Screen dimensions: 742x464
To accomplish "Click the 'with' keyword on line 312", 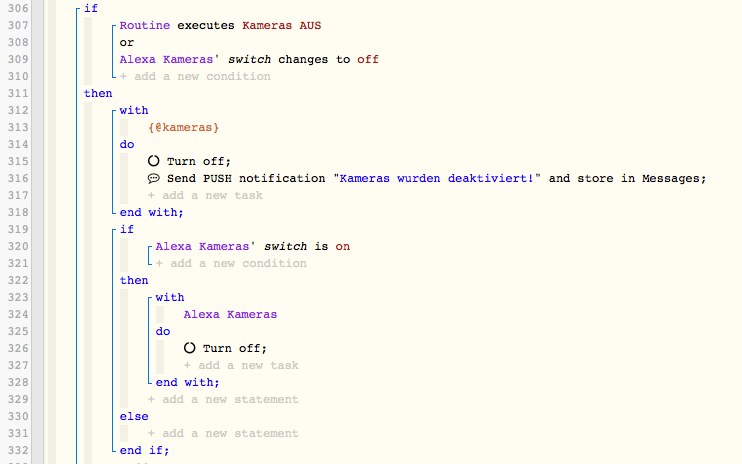I will (134, 110).
